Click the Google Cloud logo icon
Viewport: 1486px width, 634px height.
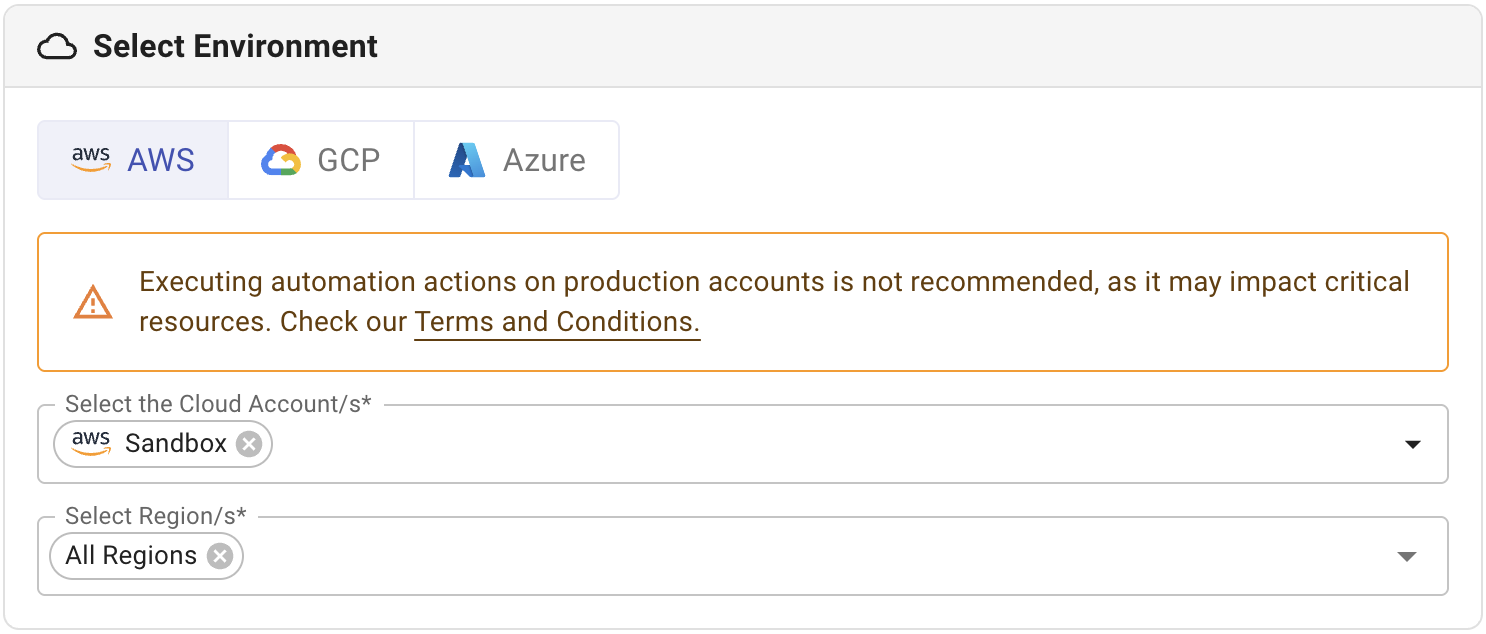tap(281, 160)
